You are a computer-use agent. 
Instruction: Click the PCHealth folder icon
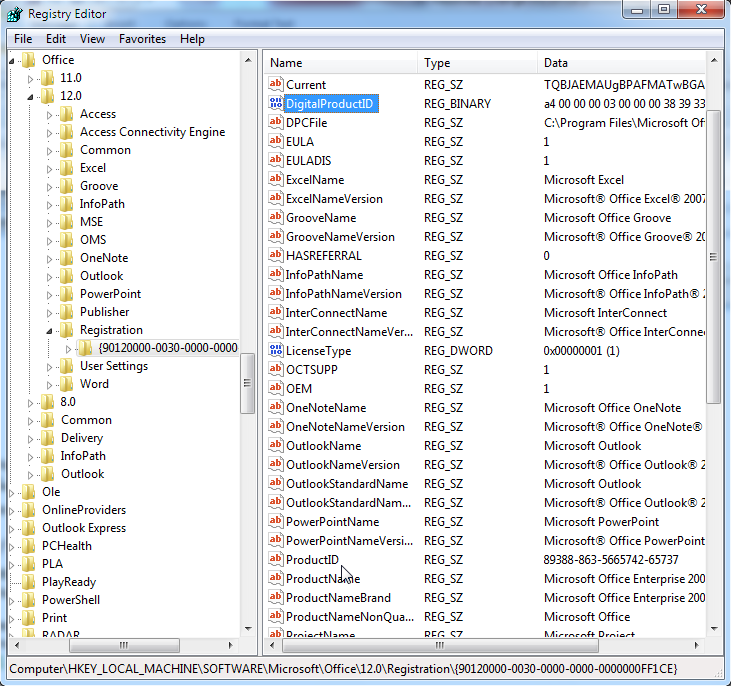pyautogui.click(x=29, y=546)
